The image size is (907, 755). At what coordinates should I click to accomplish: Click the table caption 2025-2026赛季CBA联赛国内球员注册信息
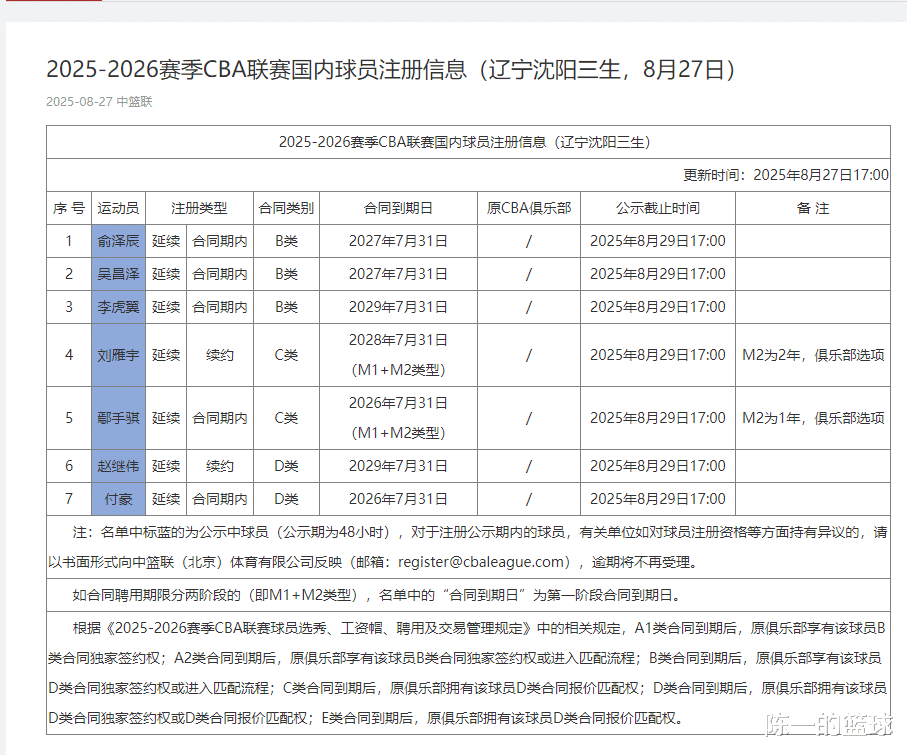tap(464, 142)
